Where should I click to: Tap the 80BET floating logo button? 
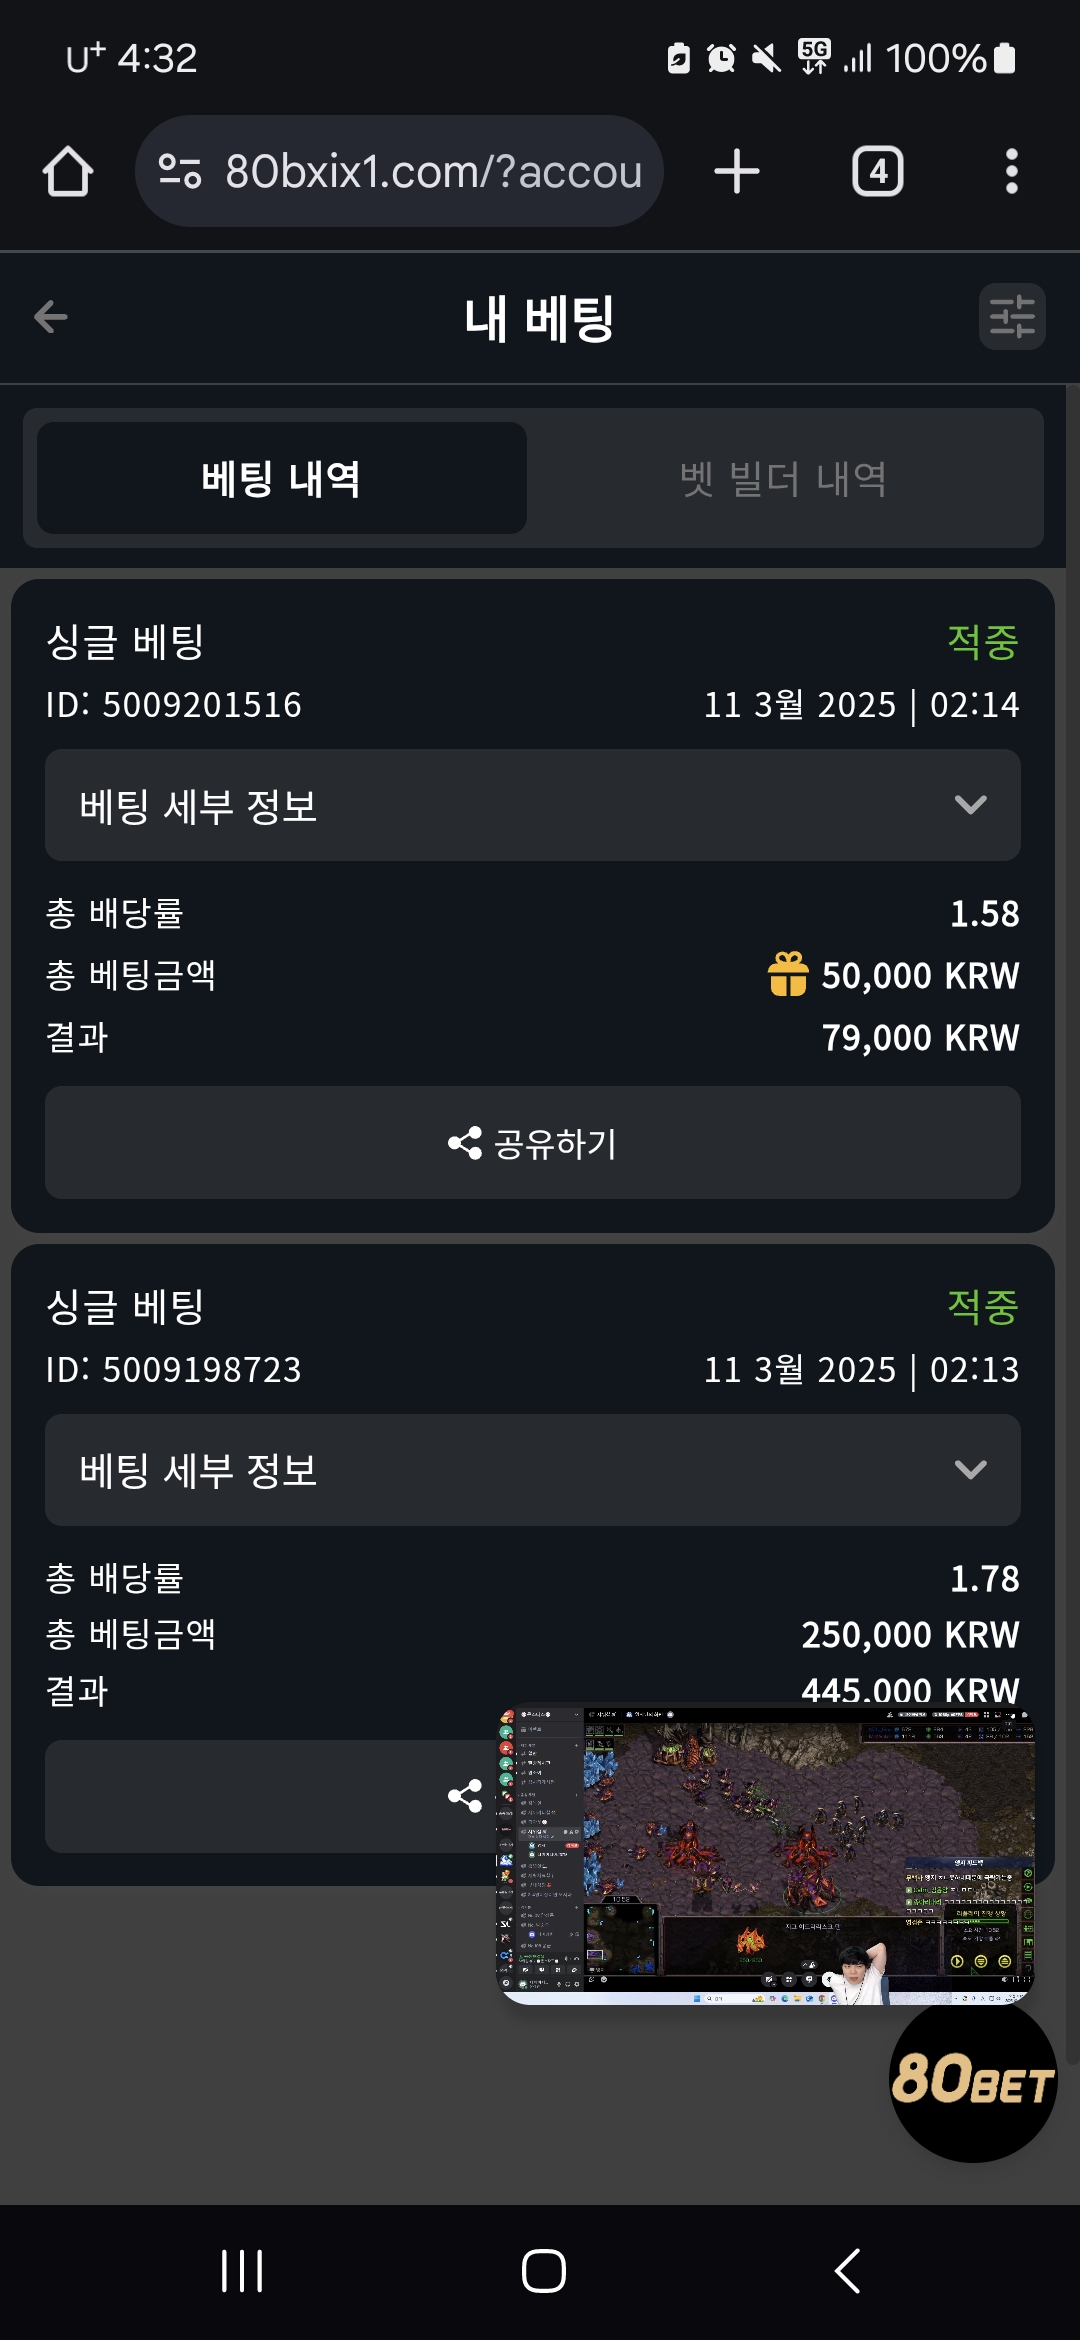(x=972, y=2080)
